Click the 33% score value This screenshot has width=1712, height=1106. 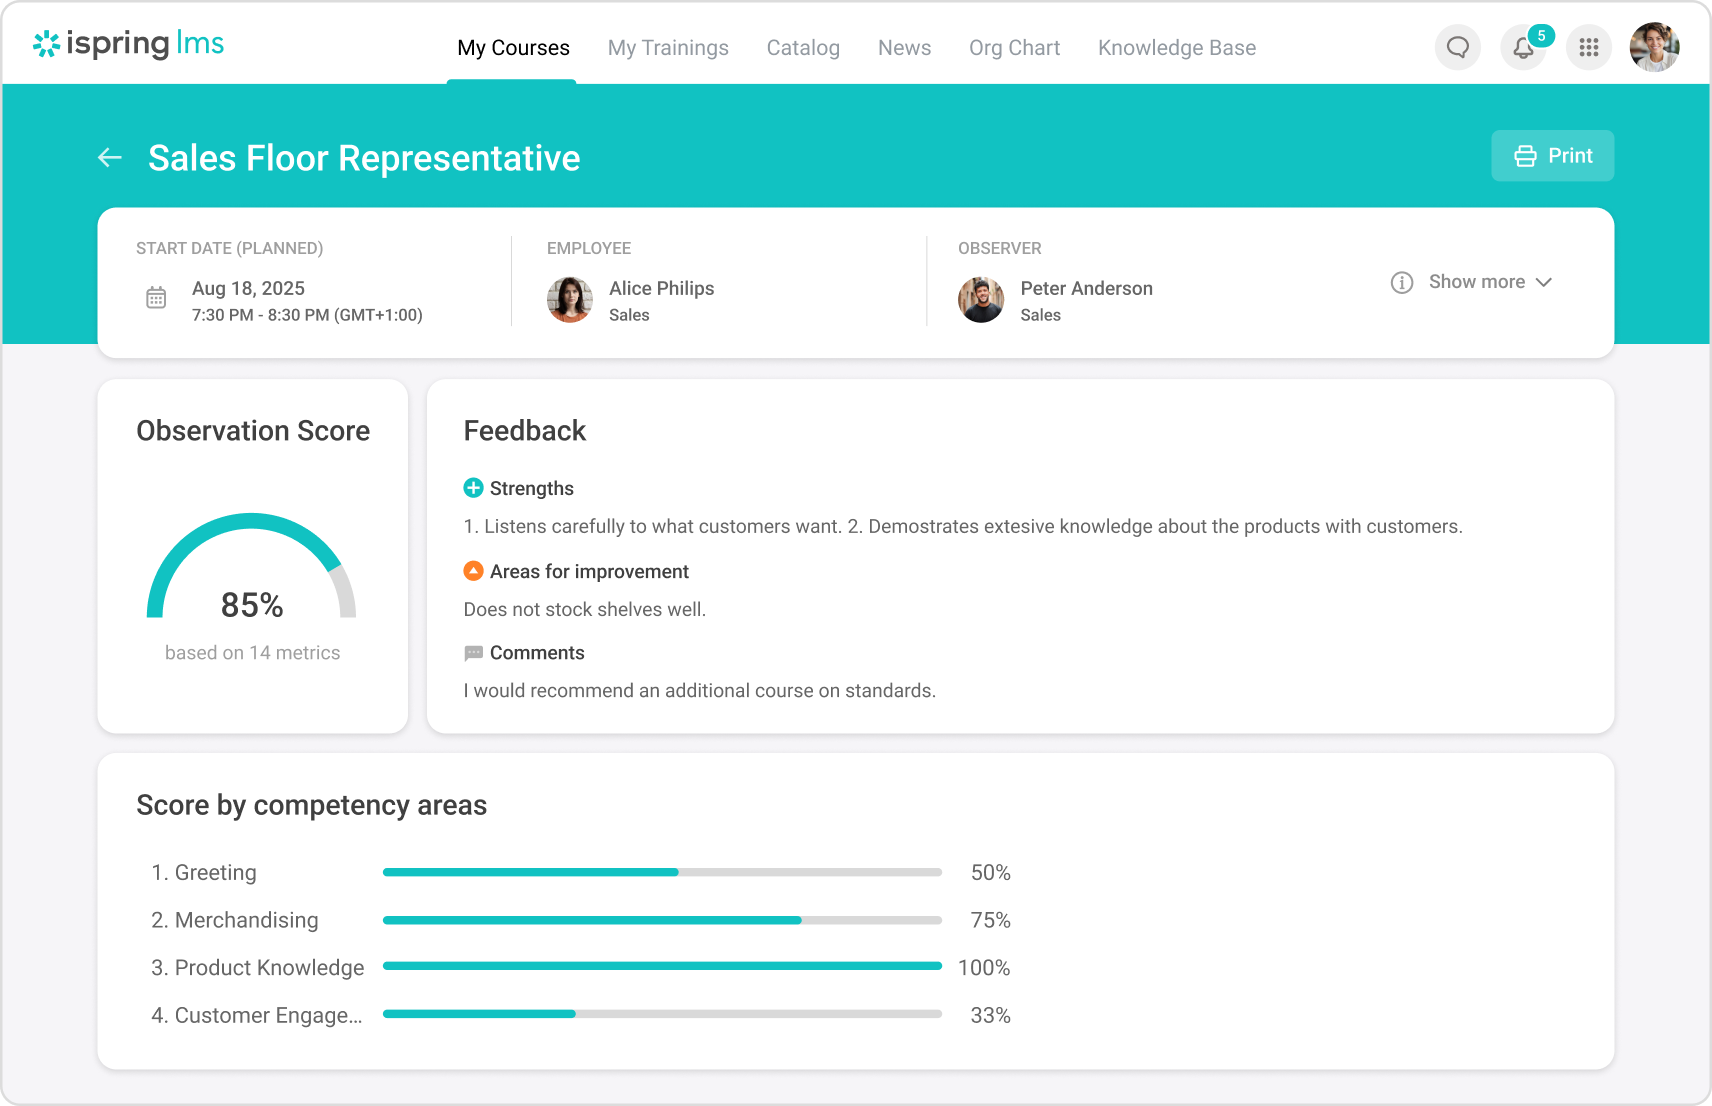click(990, 1015)
